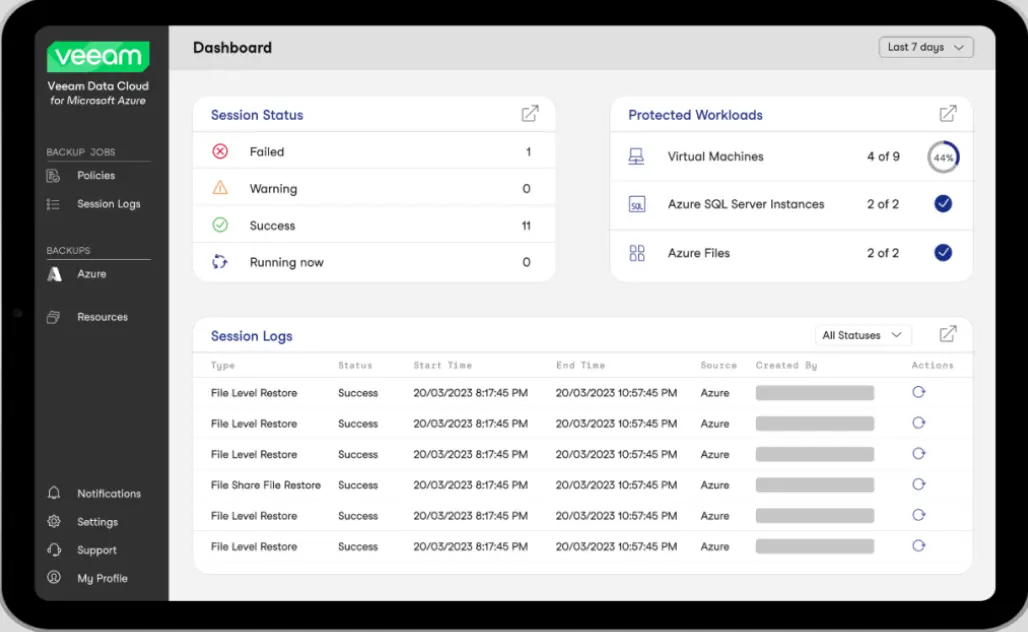This screenshot has height=632, width=1028.
Task: Click the Success count value 11
Action: 526,226
